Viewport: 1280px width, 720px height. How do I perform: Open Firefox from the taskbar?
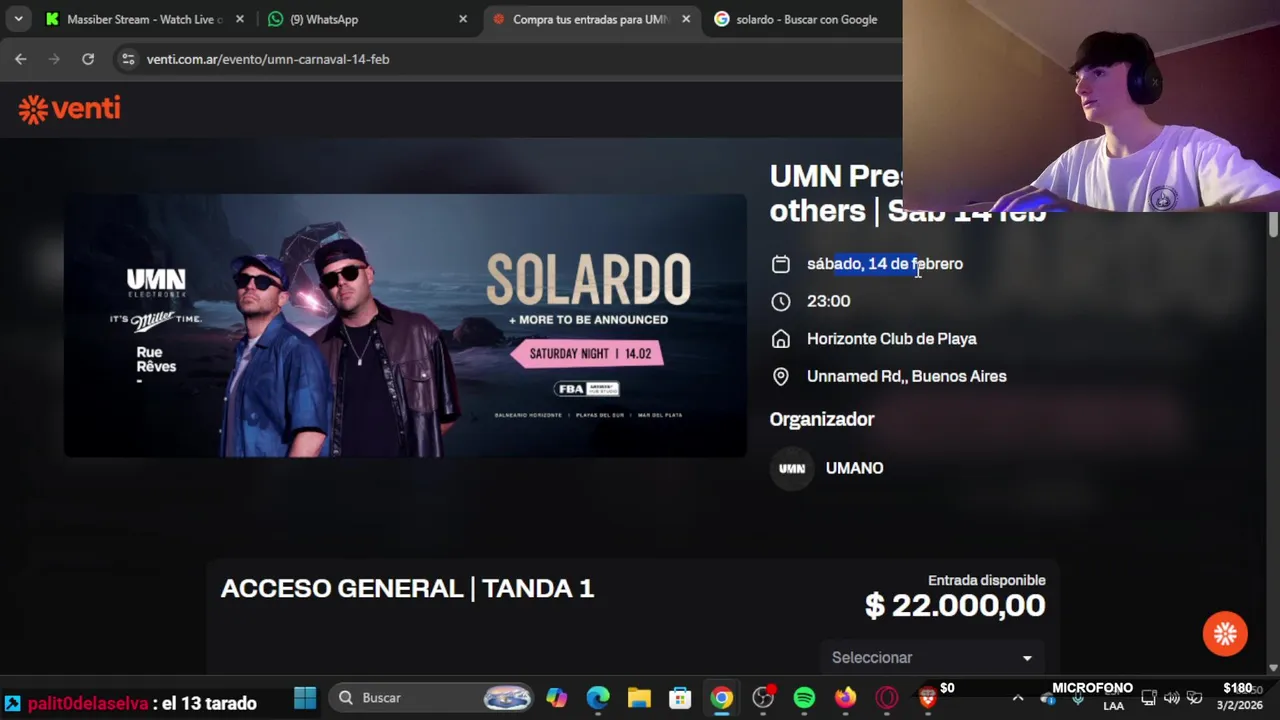(x=846, y=698)
